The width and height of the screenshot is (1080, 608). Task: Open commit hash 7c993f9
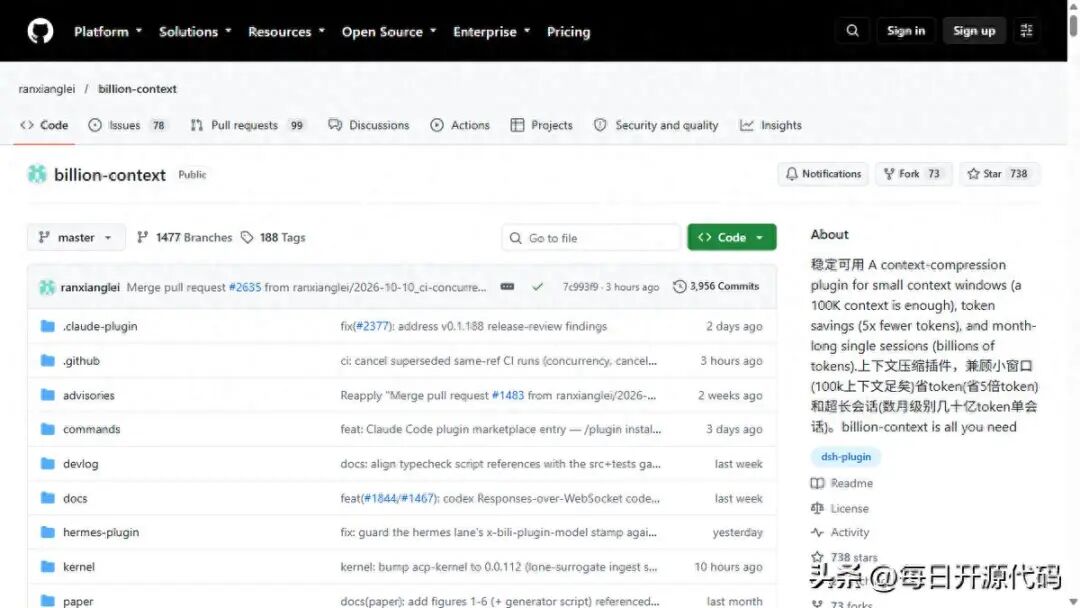(x=580, y=287)
